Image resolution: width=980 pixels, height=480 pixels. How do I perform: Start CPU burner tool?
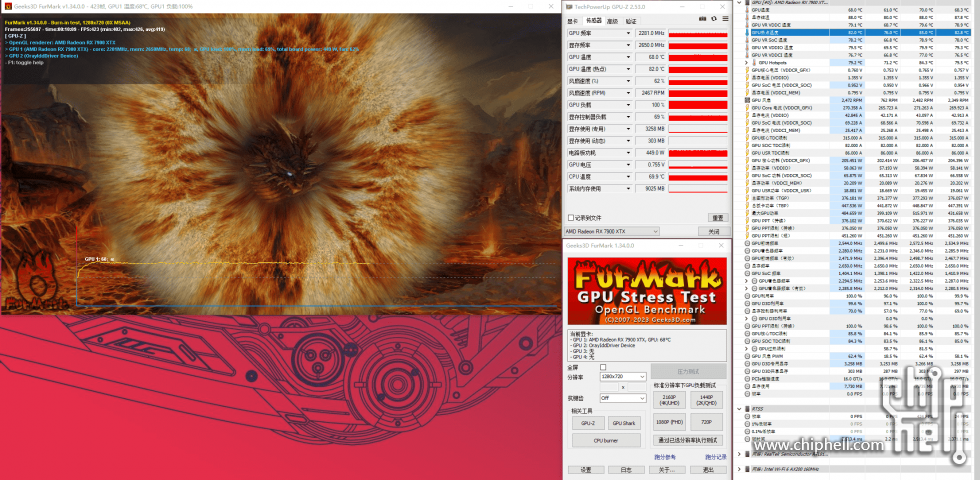coord(606,441)
